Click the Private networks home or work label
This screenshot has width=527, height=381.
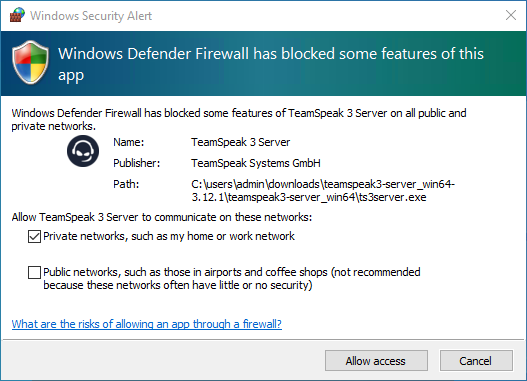pyautogui.click(x=169, y=236)
